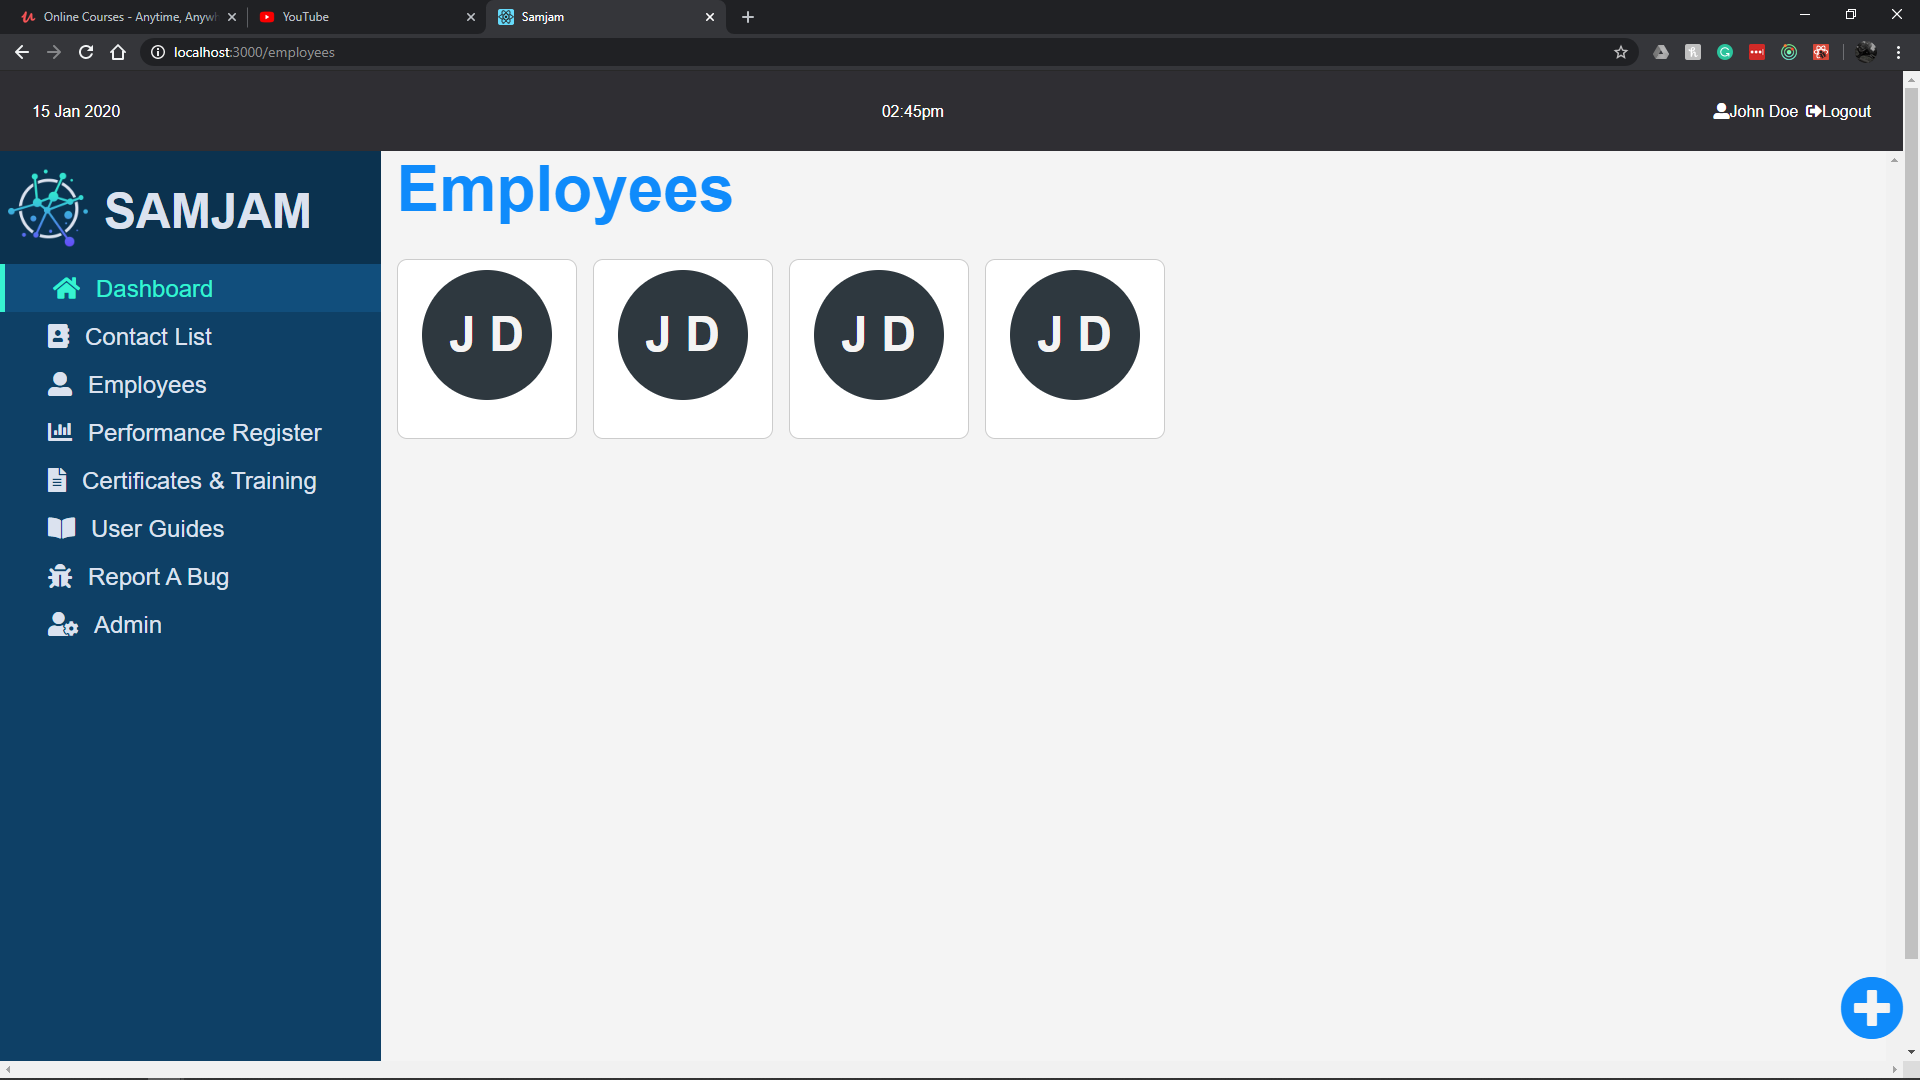Click the Dashboard home icon
Screen dimensions: 1920x1080
coord(66,289)
